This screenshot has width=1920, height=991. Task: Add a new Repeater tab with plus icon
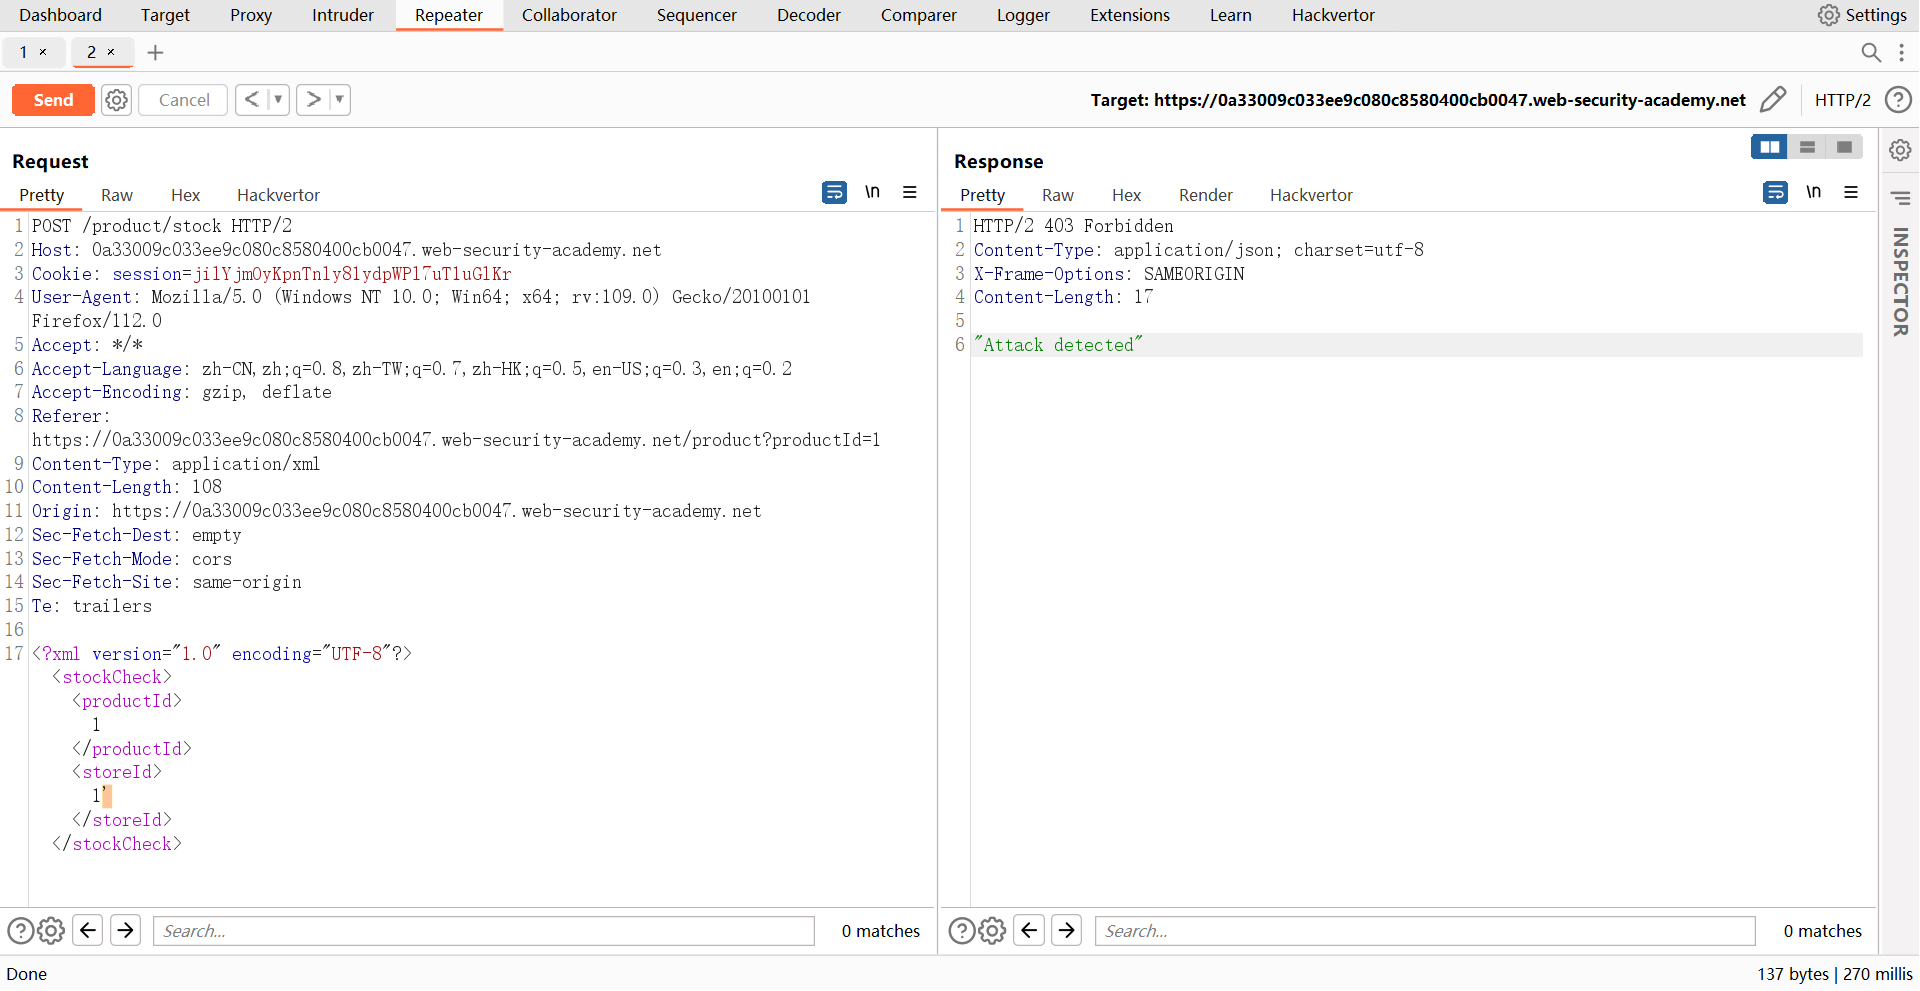click(155, 53)
